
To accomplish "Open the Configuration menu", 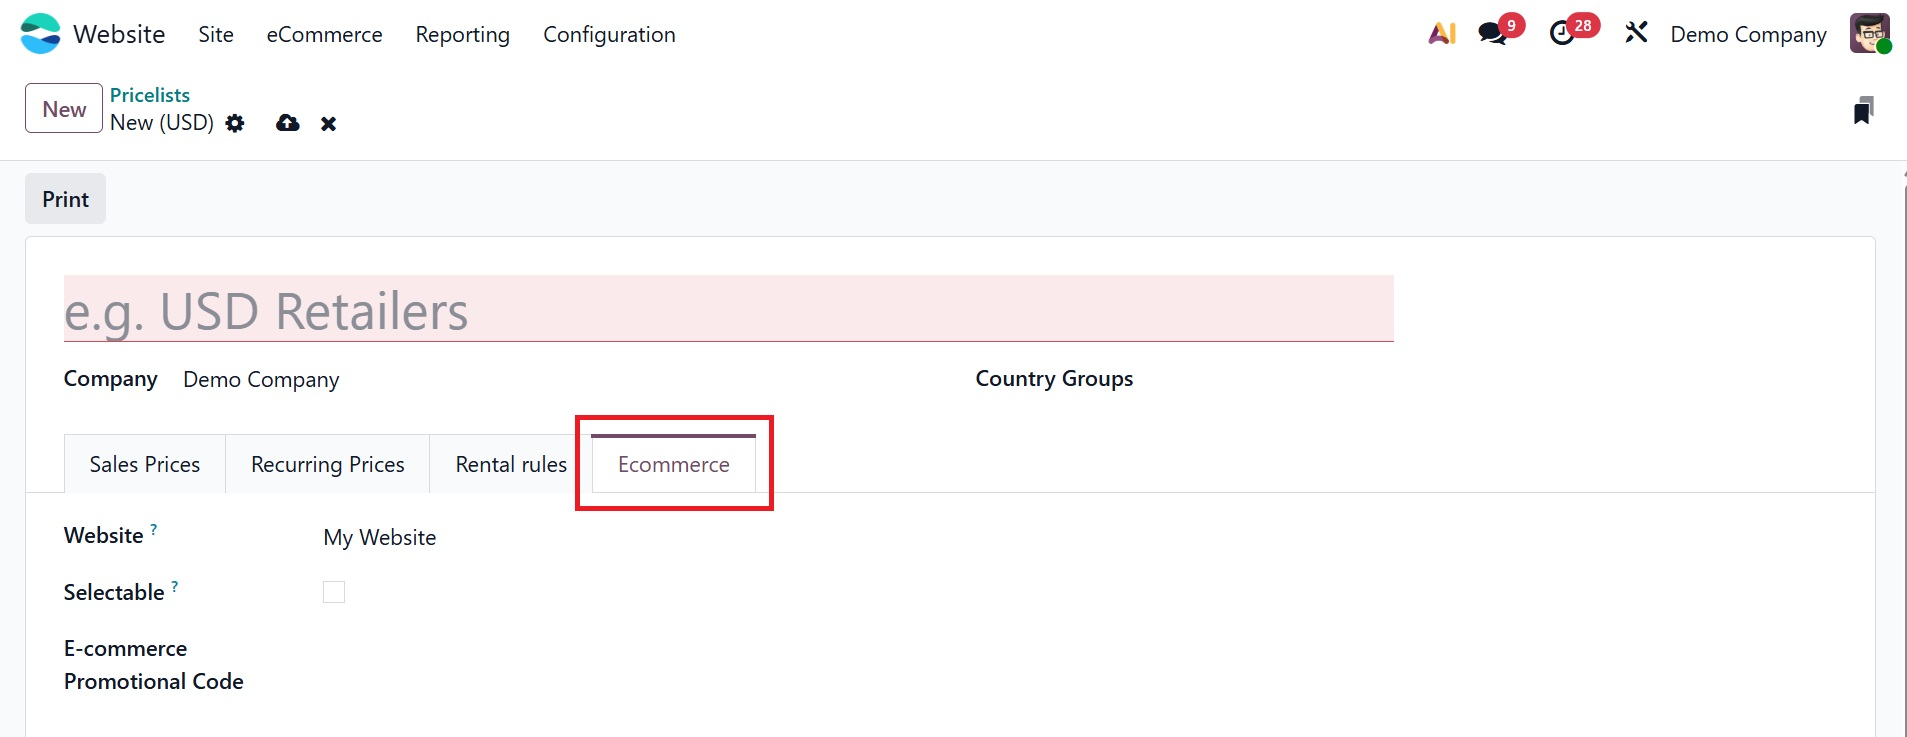I will [609, 34].
